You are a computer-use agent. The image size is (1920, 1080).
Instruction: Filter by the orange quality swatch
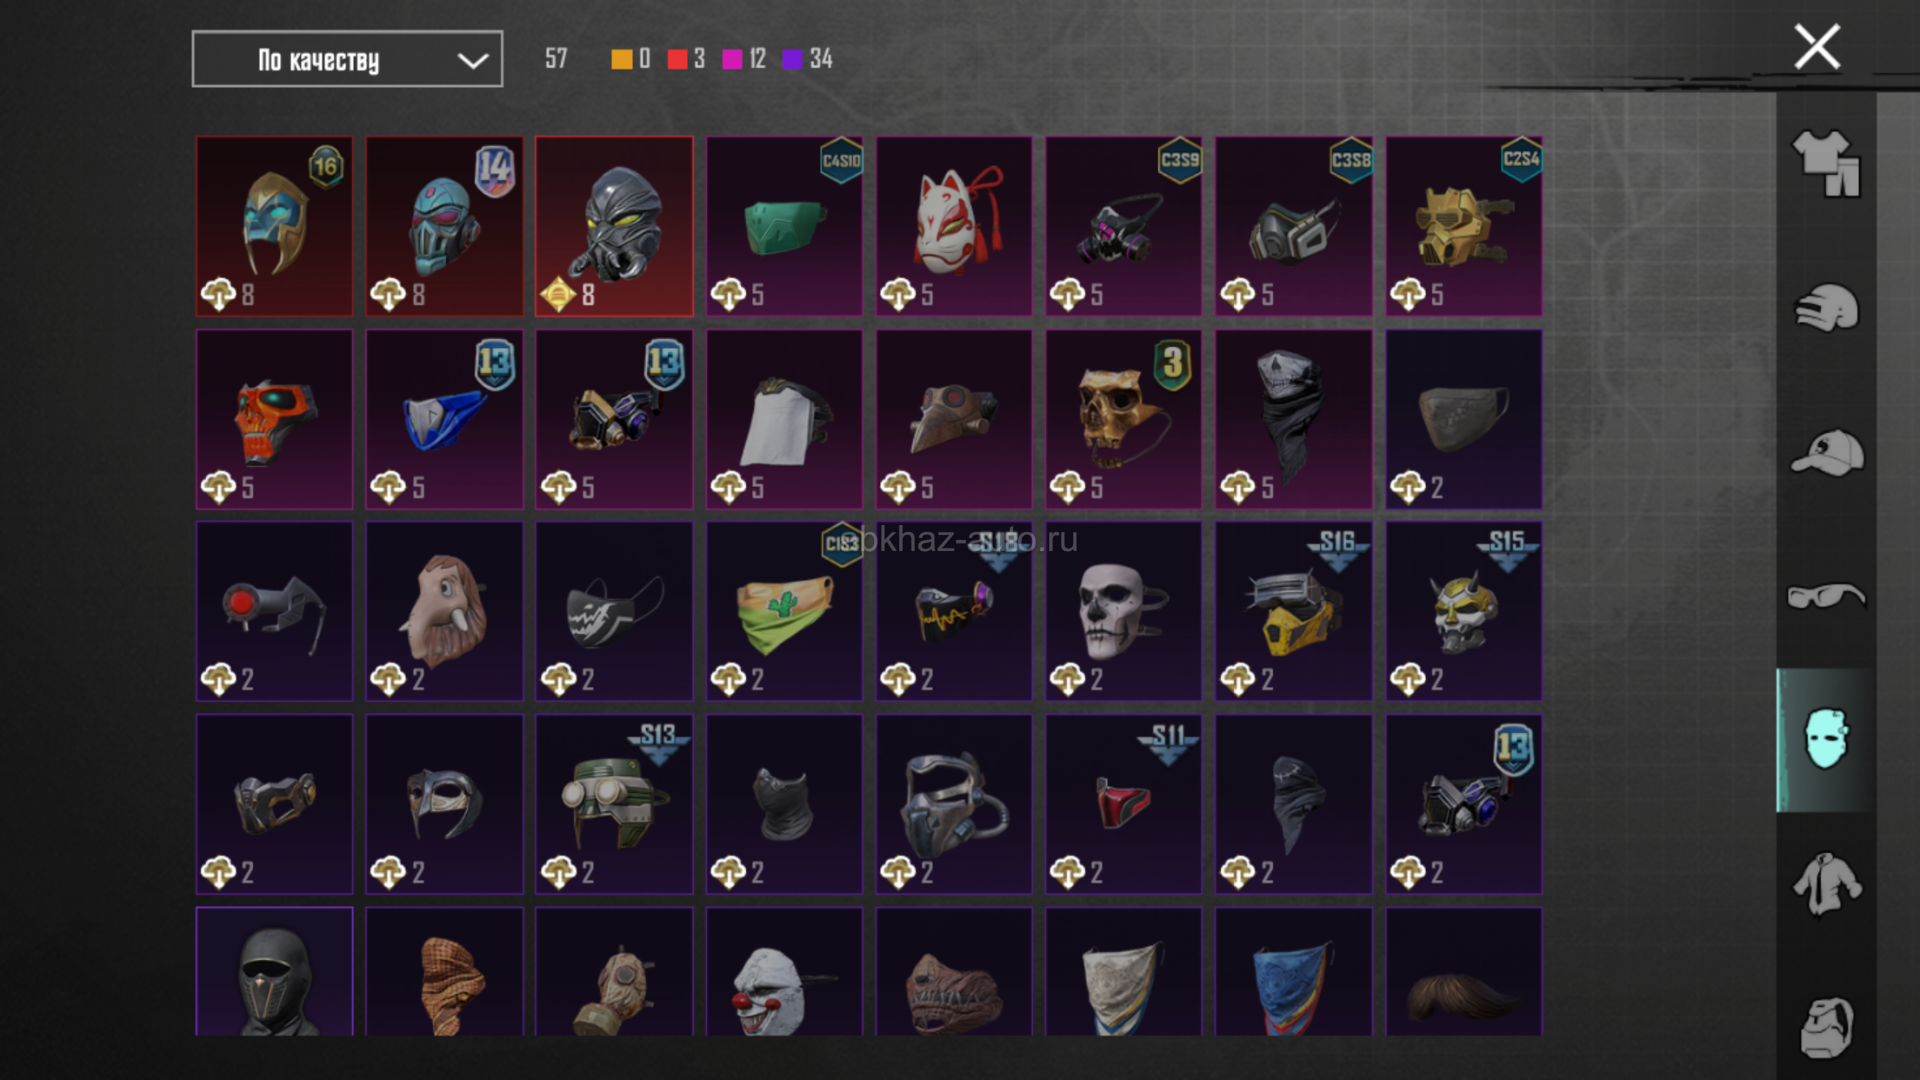coord(621,59)
